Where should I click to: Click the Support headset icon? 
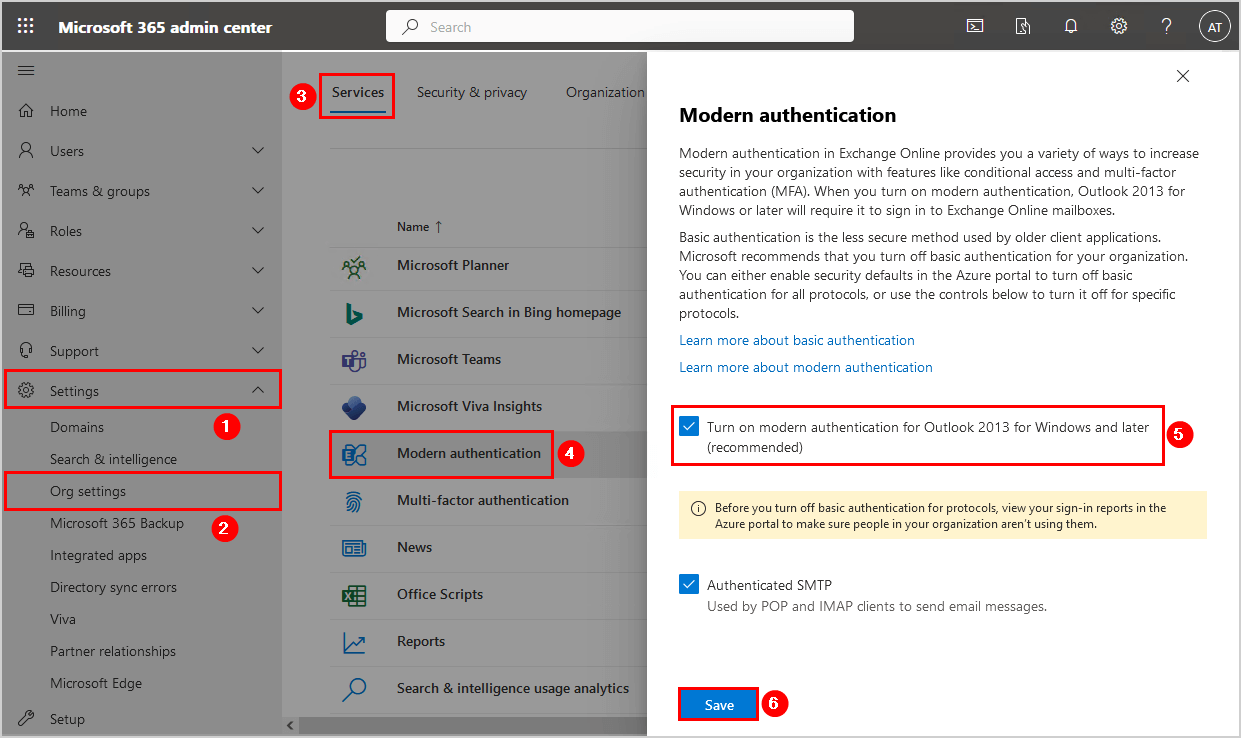[x=27, y=351]
